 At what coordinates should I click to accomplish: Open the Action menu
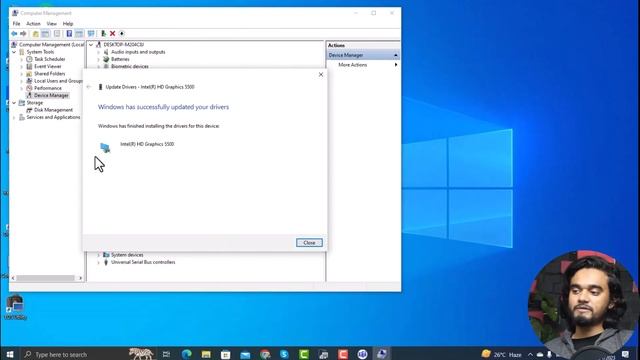point(33,24)
